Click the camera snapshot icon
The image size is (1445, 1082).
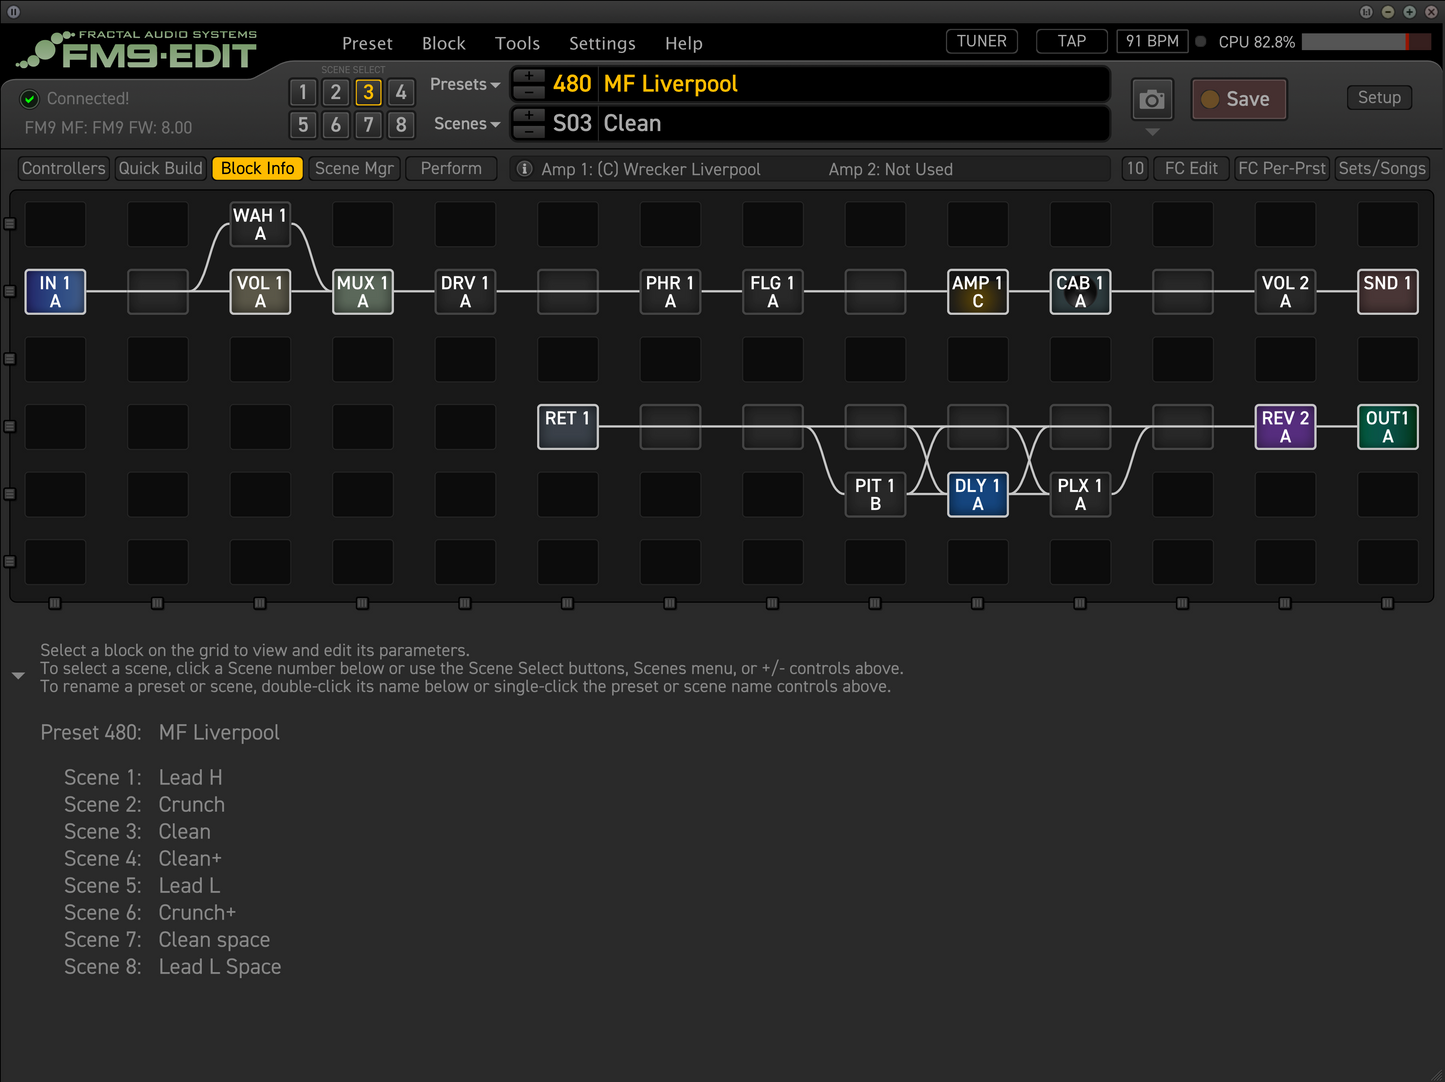point(1152,99)
